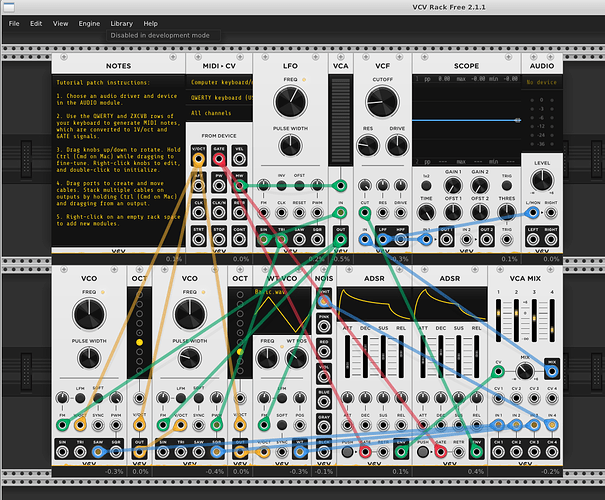This screenshot has width=605, height=500.
Task: Click the Scope GAIN 1 knob
Action: tap(453, 186)
